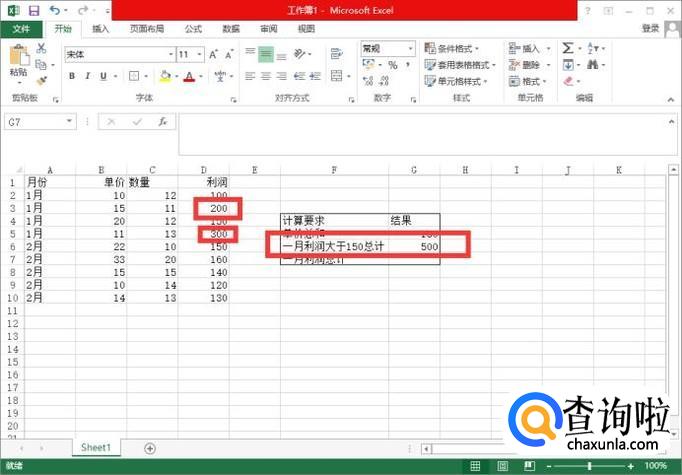Click the Sort and Filter icon

click(x=593, y=48)
